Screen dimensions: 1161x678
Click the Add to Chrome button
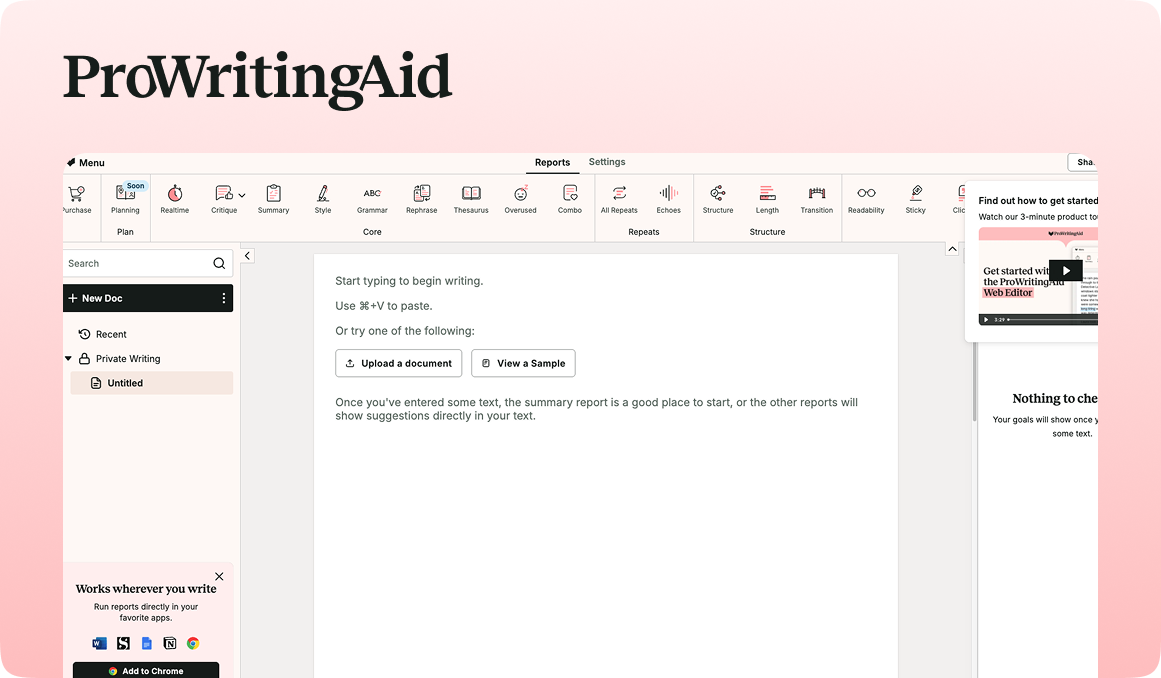(146, 671)
